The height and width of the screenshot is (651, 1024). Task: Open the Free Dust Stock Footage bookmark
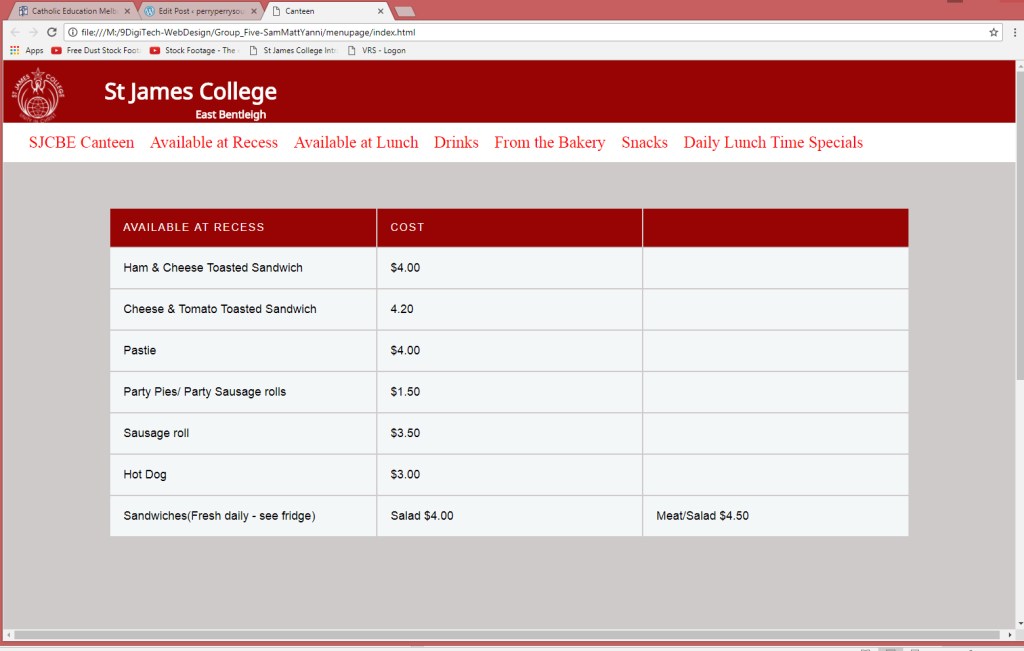coord(96,50)
